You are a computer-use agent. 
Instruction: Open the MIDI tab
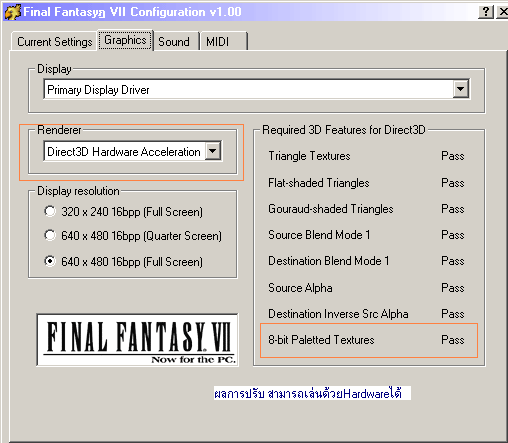223,42
